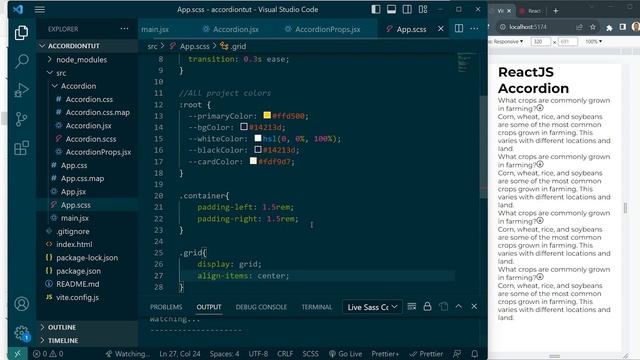Open App.jsx in the explorer
This screenshot has height=360, width=640.
pos(73,192)
